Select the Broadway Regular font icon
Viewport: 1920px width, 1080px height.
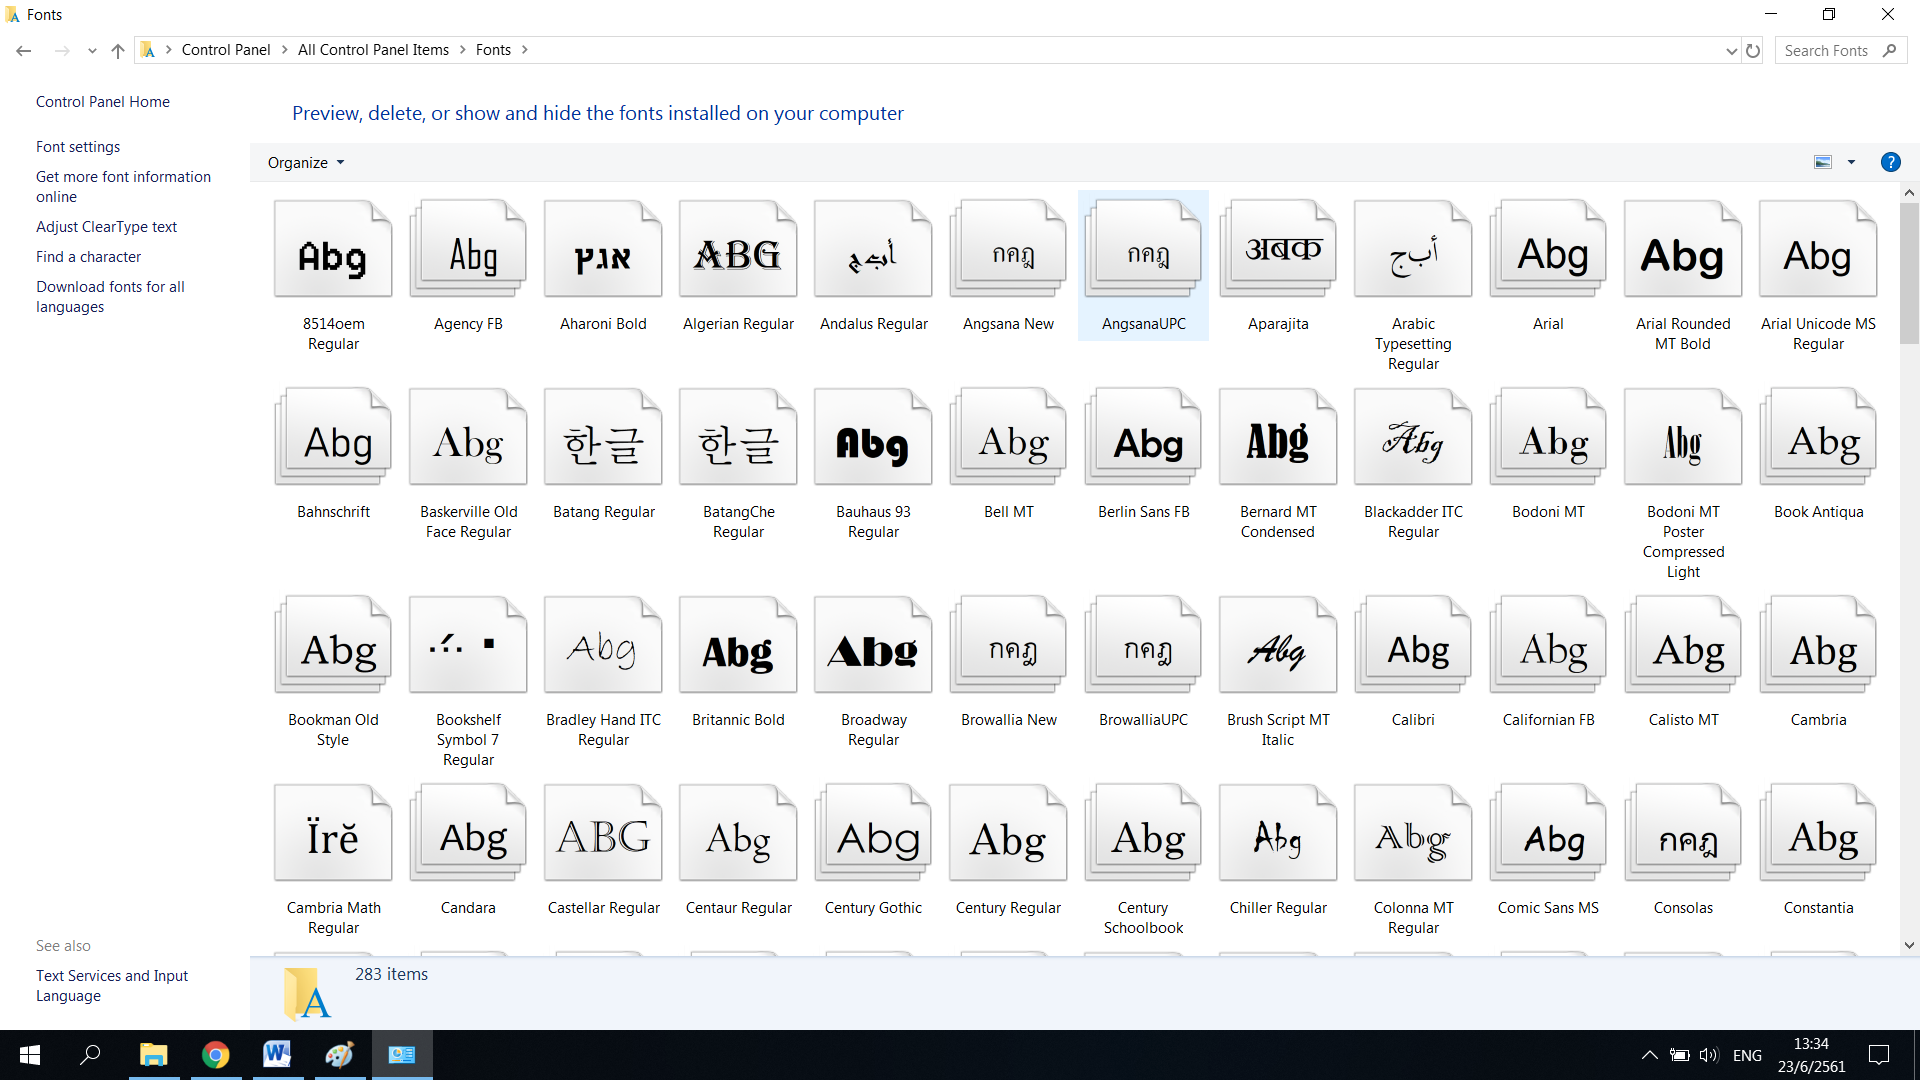[873, 645]
